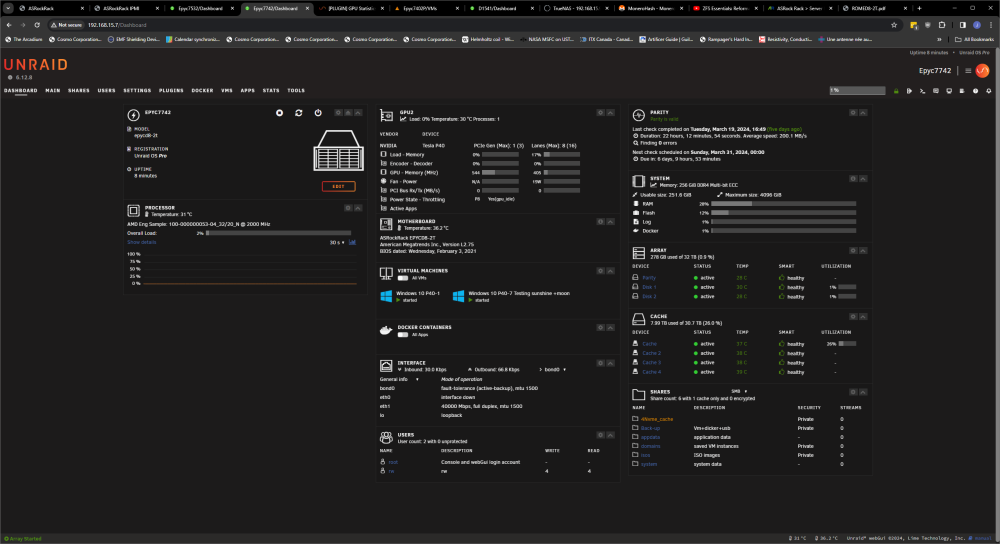This screenshot has height=544, width=1000.
Task: Open the system log icon in header toolbar
Action: click(x=962, y=91)
